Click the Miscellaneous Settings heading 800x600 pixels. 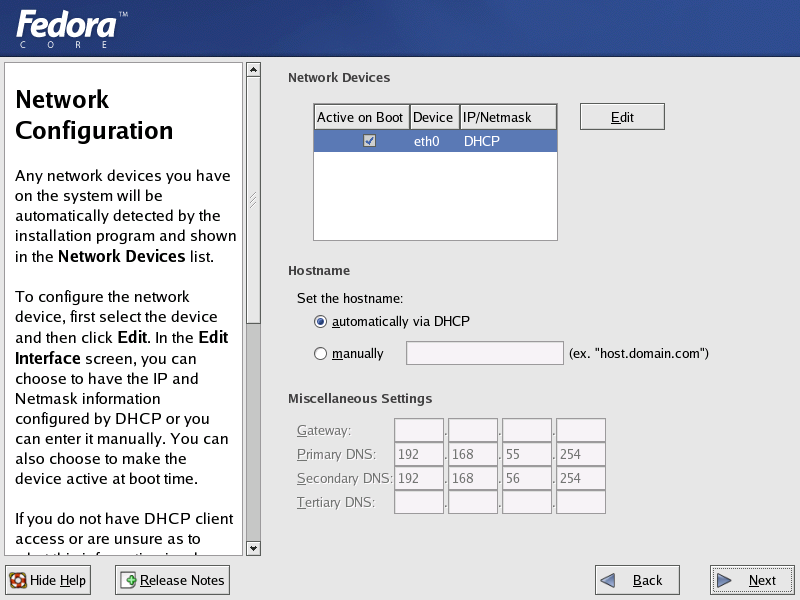click(360, 398)
